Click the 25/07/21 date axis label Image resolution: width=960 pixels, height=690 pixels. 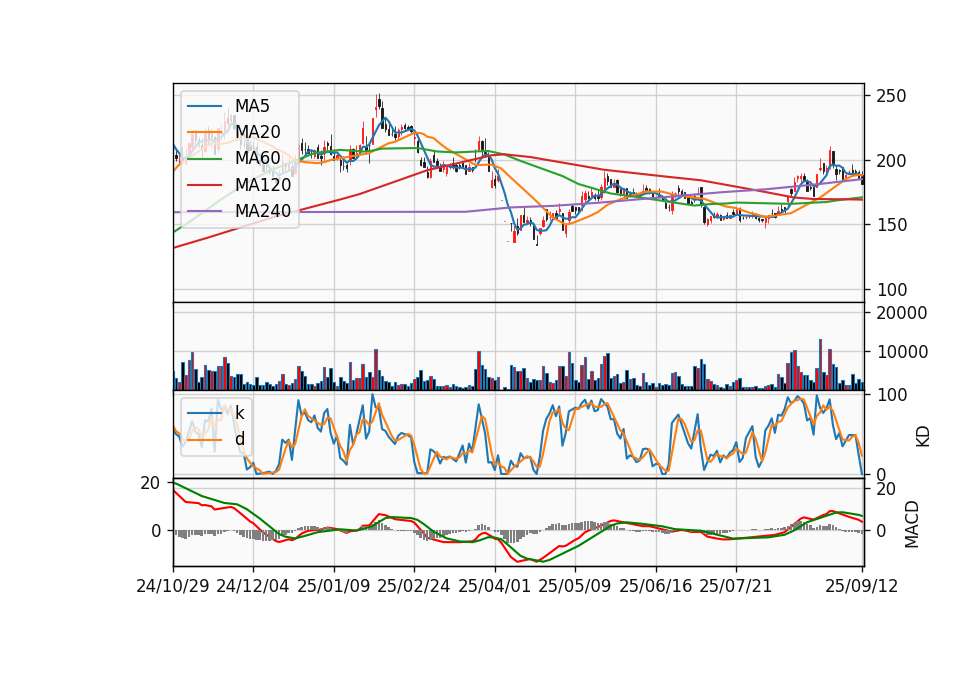point(736,586)
